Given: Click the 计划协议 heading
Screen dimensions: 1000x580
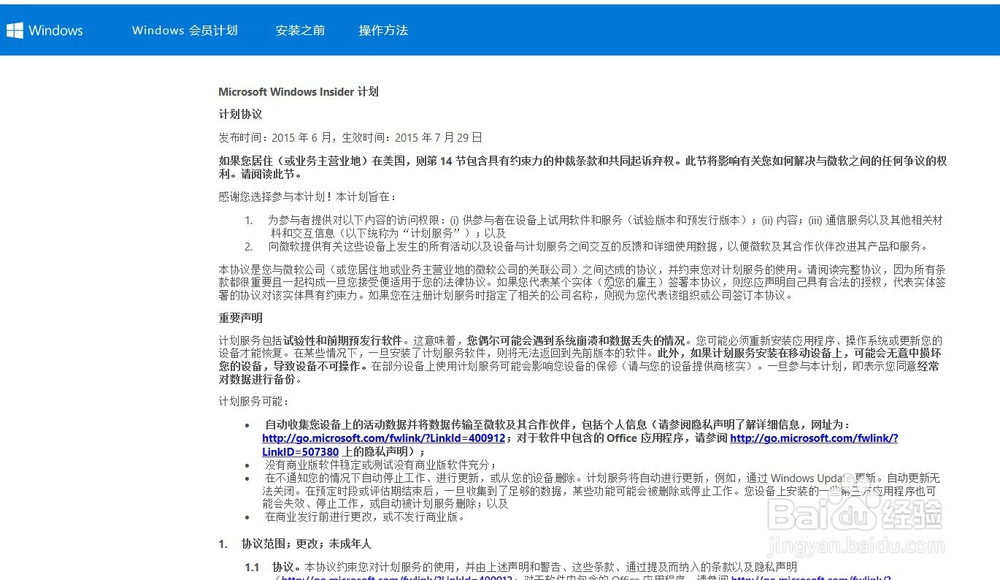Looking at the screenshot, I should coord(240,114).
